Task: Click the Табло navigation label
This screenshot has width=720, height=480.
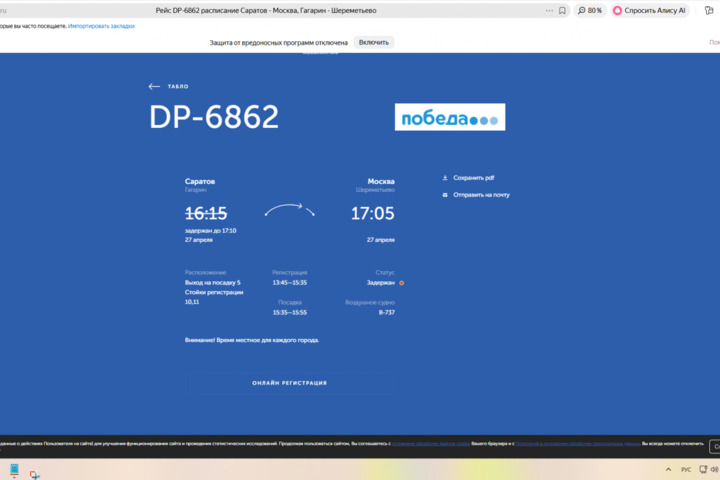Action: pyautogui.click(x=178, y=87)
